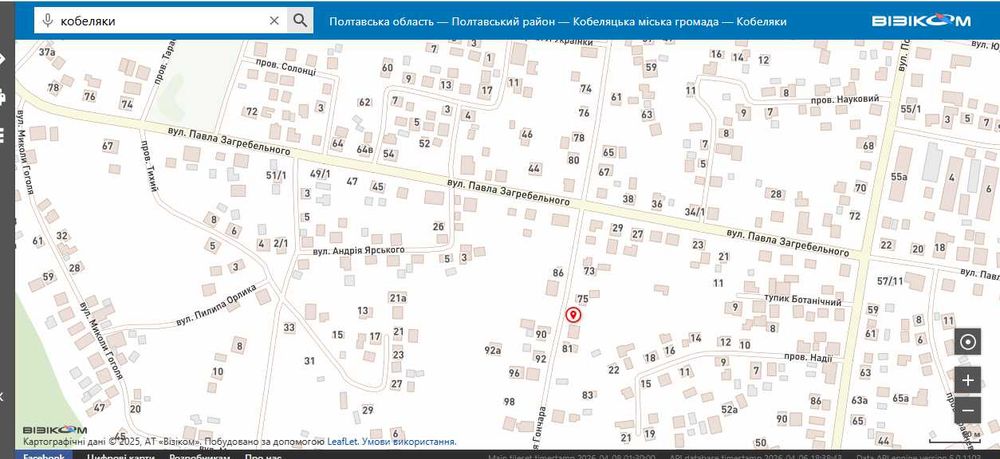Open the Розробникам bottom menu item
This screenshot has width=1000, height=459.
(x=199, y=455)
